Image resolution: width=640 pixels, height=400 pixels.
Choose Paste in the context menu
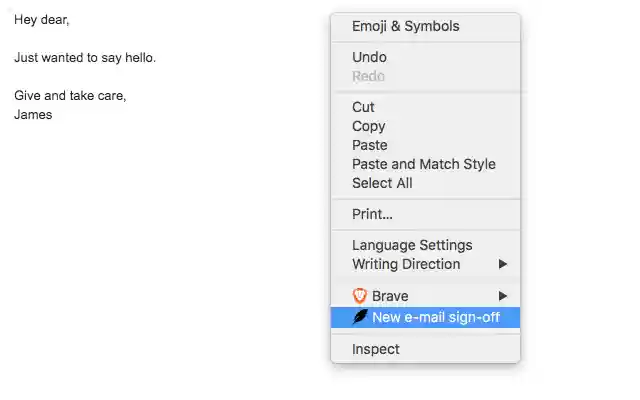pyautogui.click(x=369, y=145)
